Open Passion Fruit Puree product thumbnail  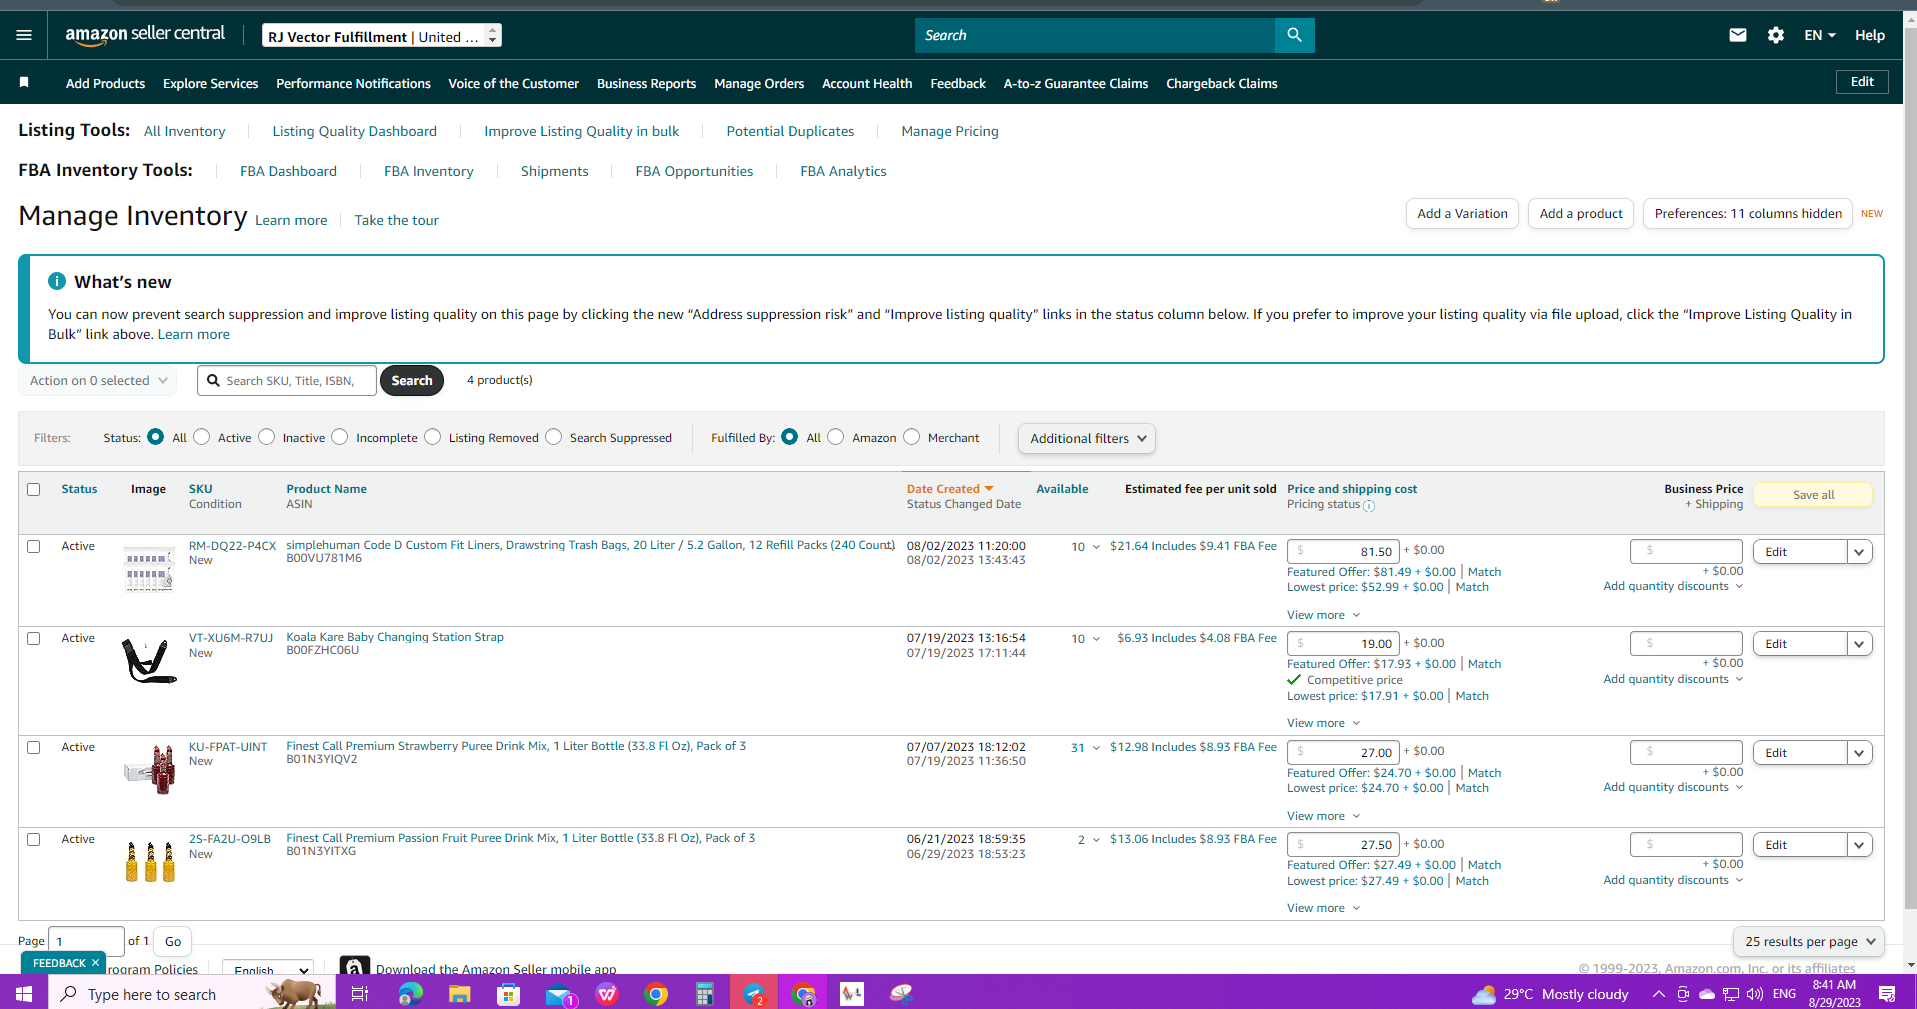(x=149, y=861)
